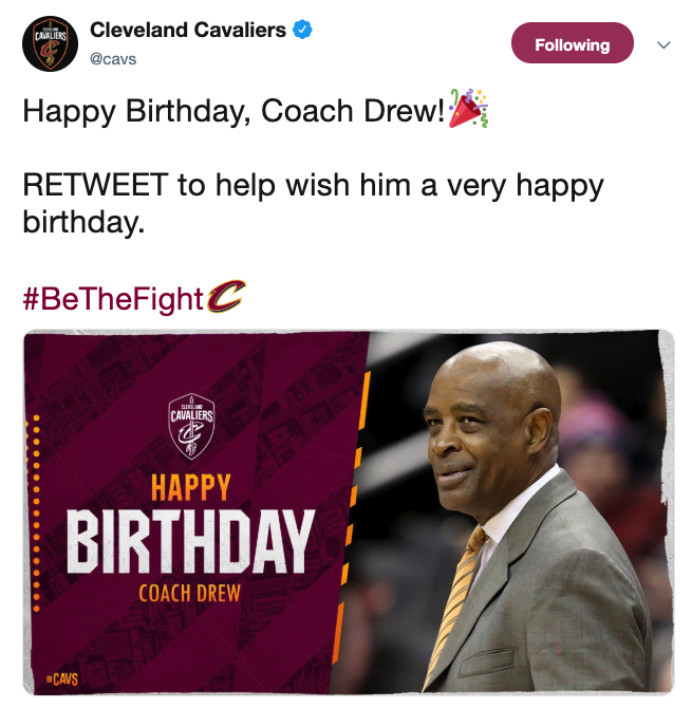Viewport: 692px width, 708px height.
Task: Click the word RETWEET in the tweet text
Action: (x=96, y=185)
